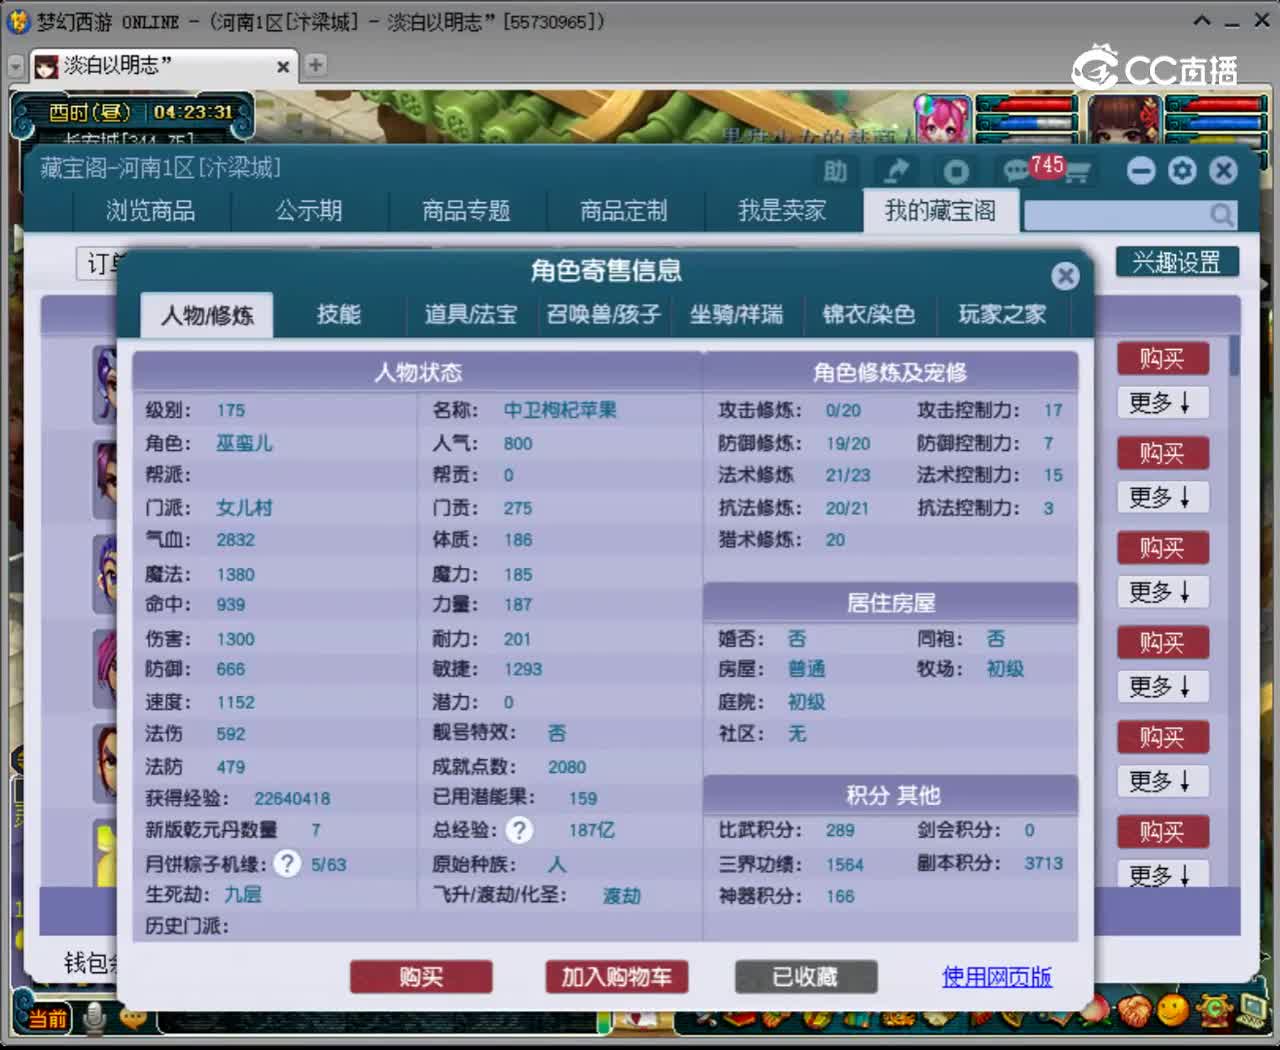This screenshot has height=1050, width=1280.
Task: Click the 酉时 game clock display
Action: (x=141, y=112)
